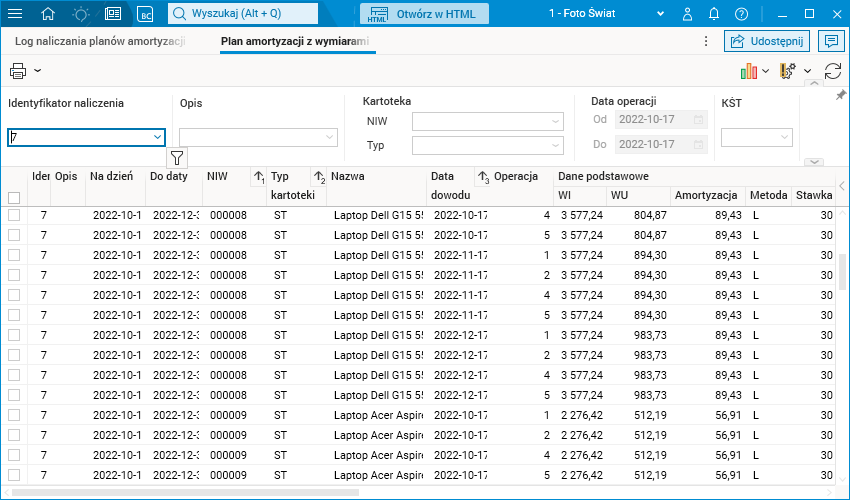Tick the select-all checkbox in grid header
The width and height of the screenshot is (850, 500).
click(14, 198)
